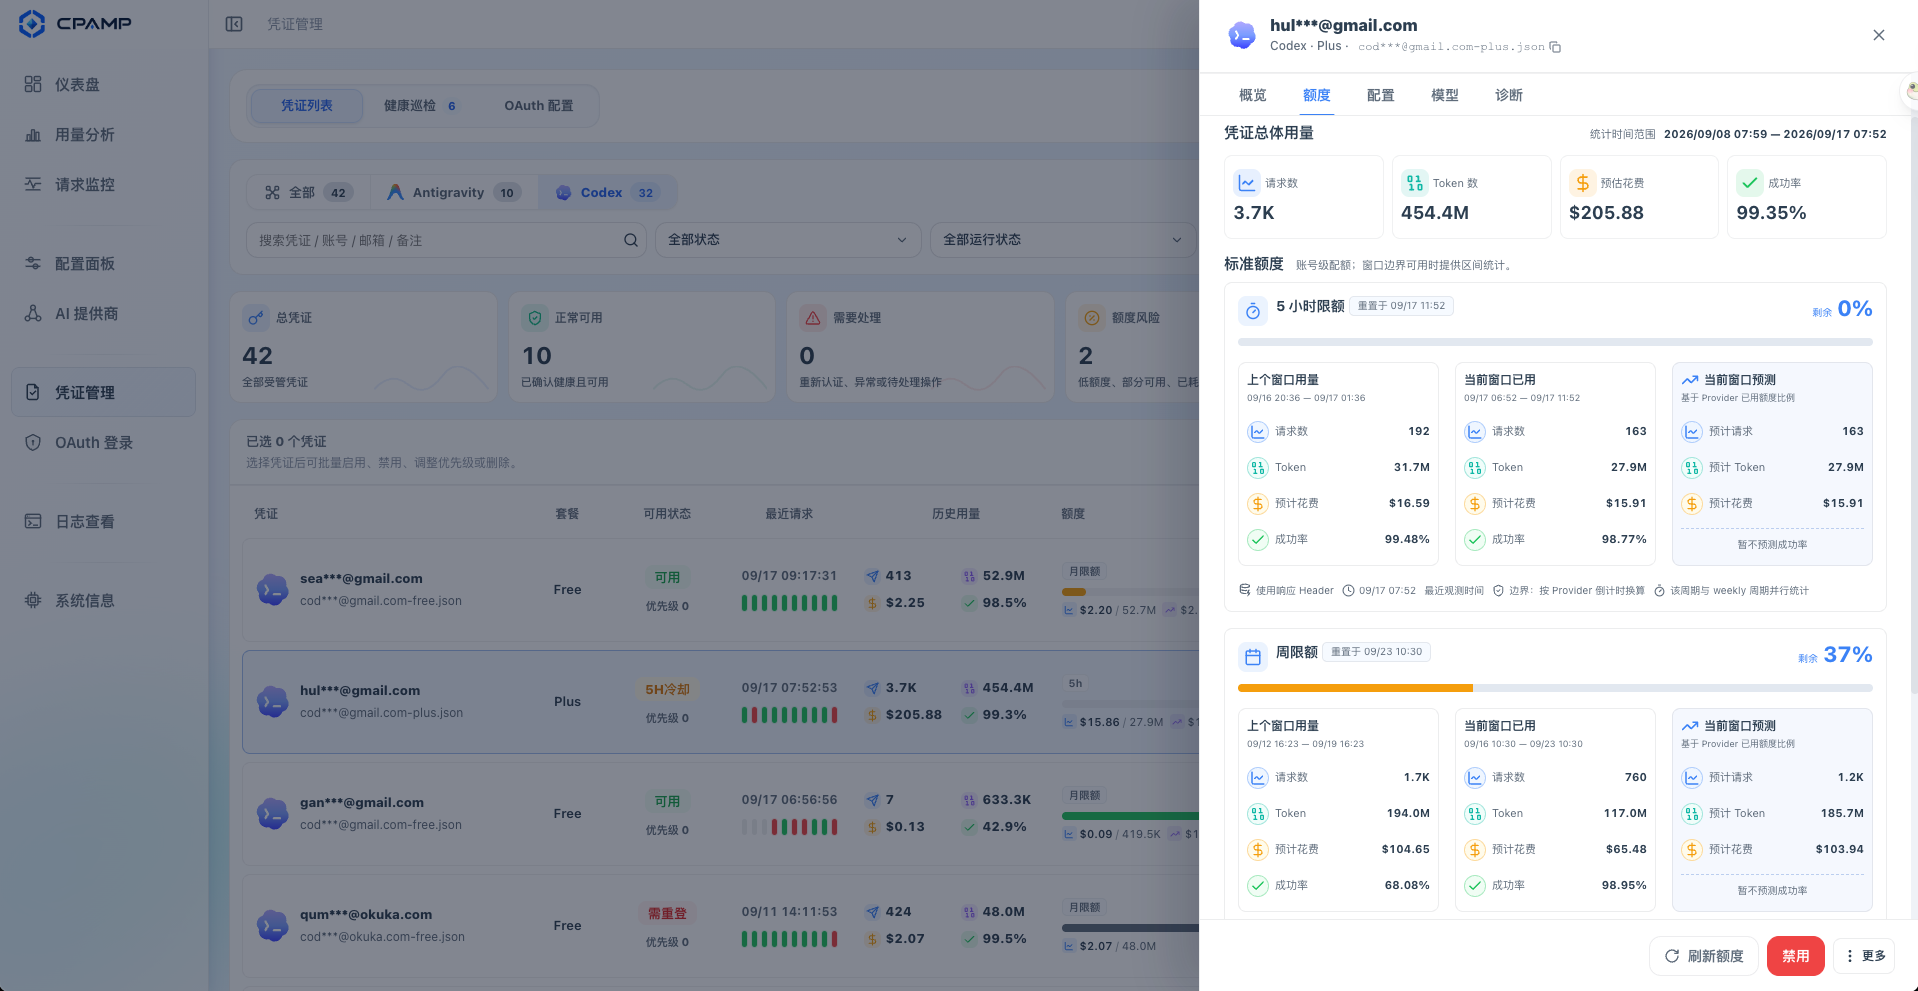1918x991 pixels.
Task: Click the red 禁用 button
Action: click(x=1796, y=956)
